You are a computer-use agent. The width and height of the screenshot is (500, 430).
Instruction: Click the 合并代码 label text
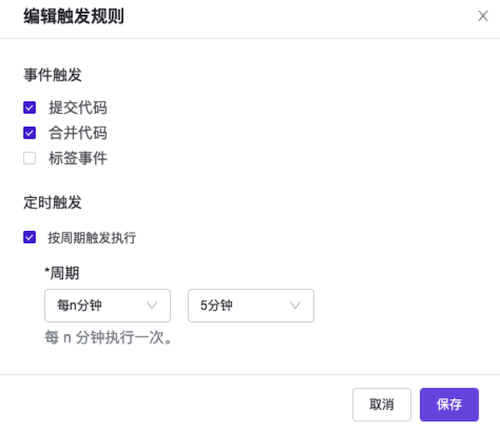(x=78, y=133)
